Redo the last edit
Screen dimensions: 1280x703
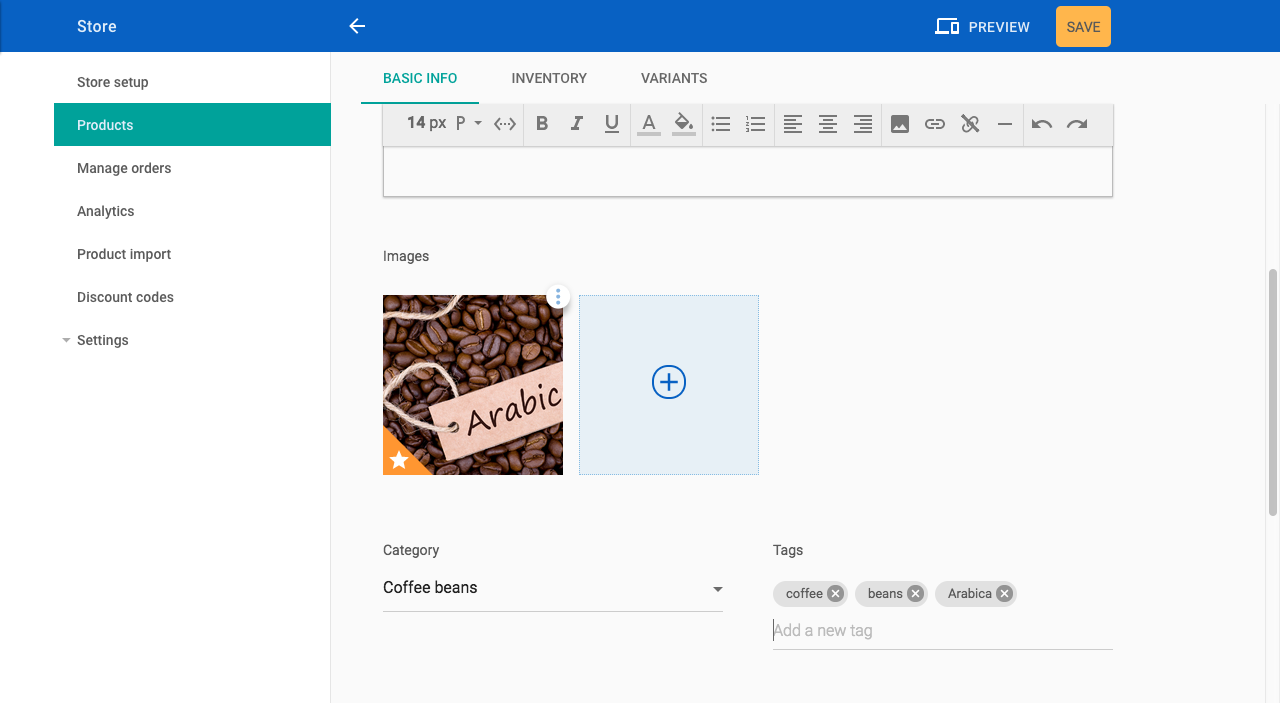(x=1077, y=124)
